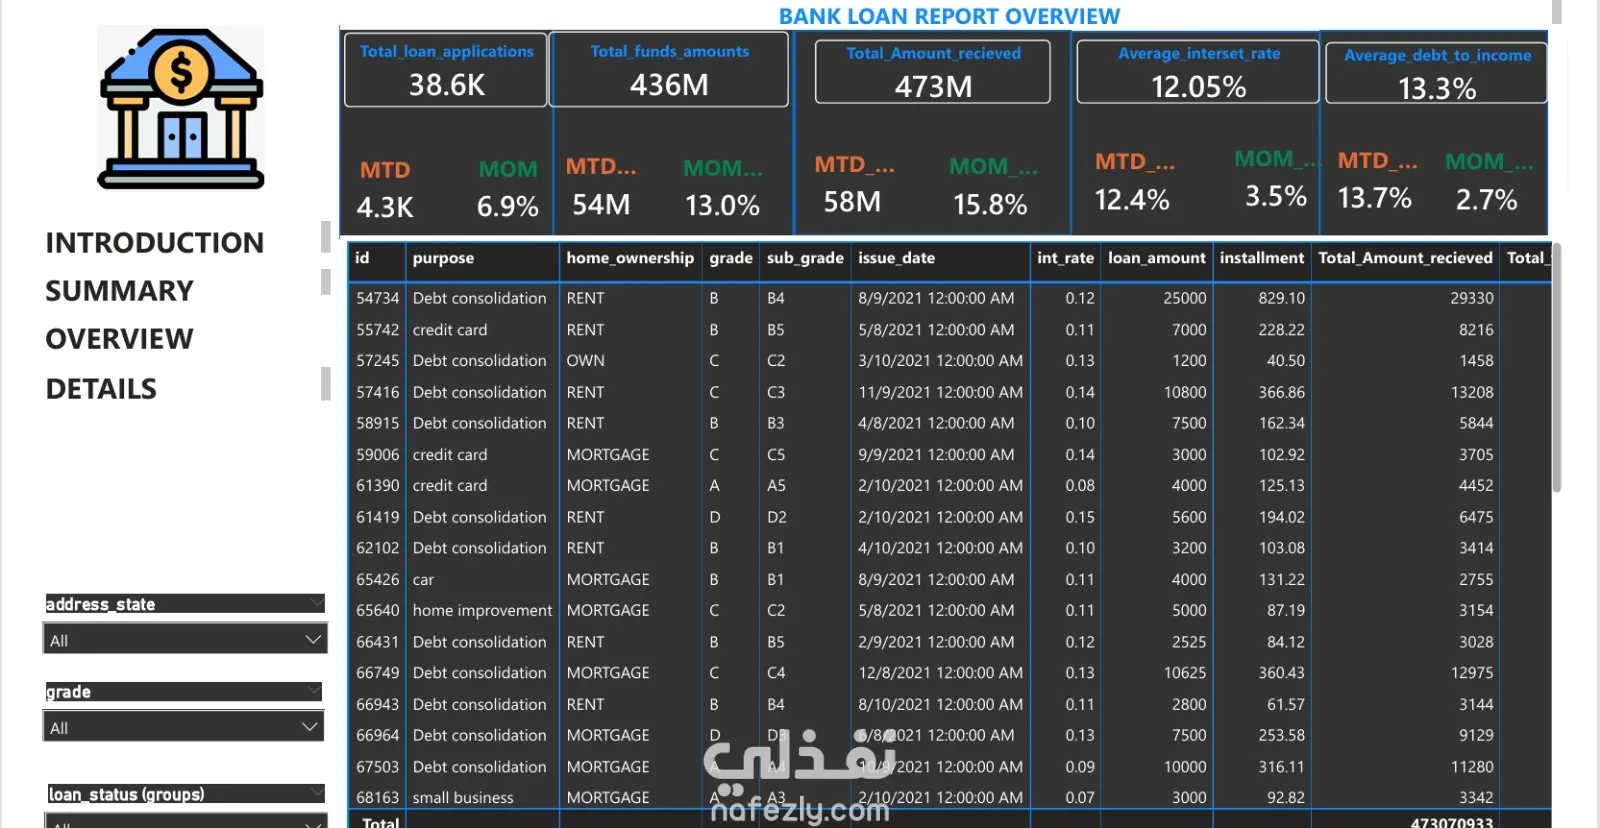Click MTD debt-to-income value 13.7%

1374,198
